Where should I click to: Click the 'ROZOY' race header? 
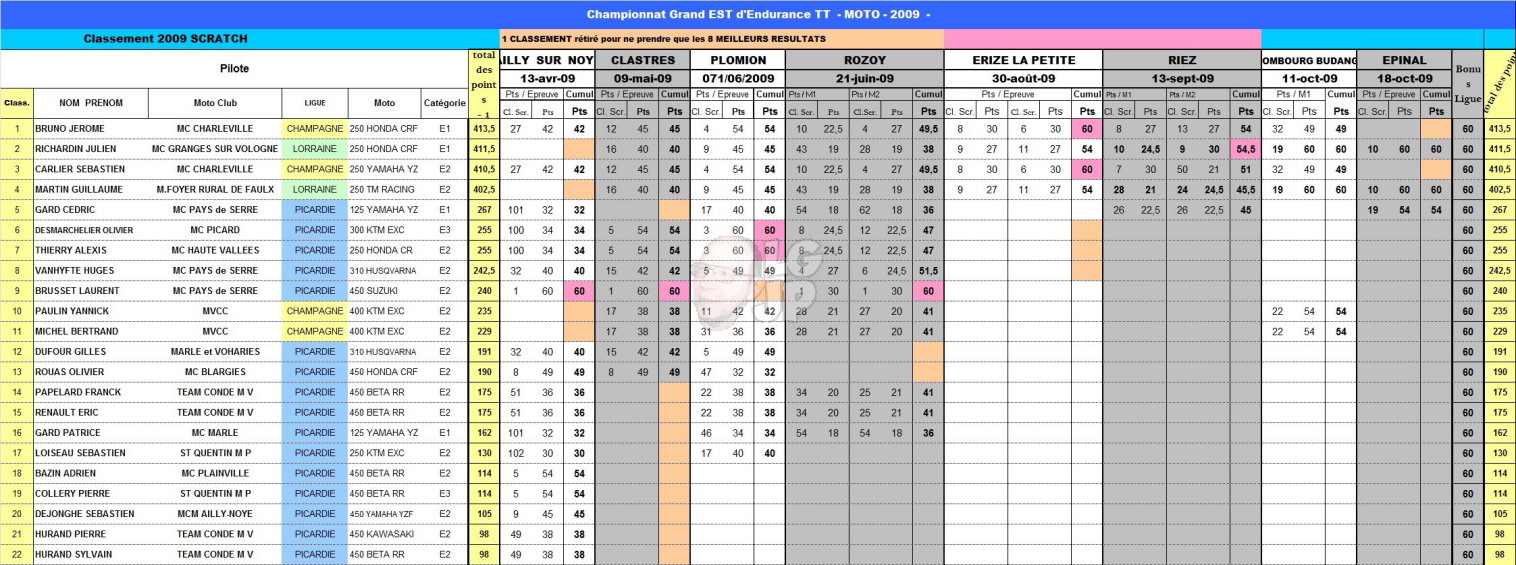pos(864,60)
